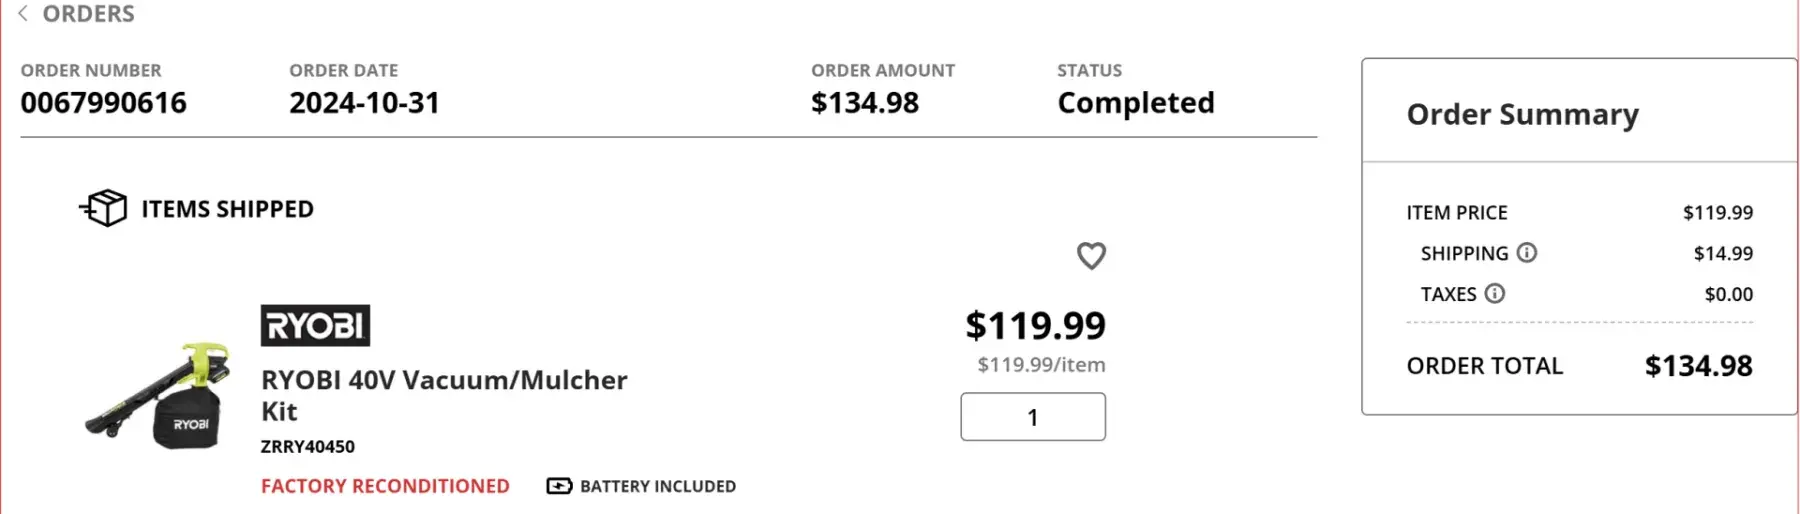1800x514 pixels.
Task: Click the Factory Reconditioned label
Action: pyautogui.click(x=385, y=486)
